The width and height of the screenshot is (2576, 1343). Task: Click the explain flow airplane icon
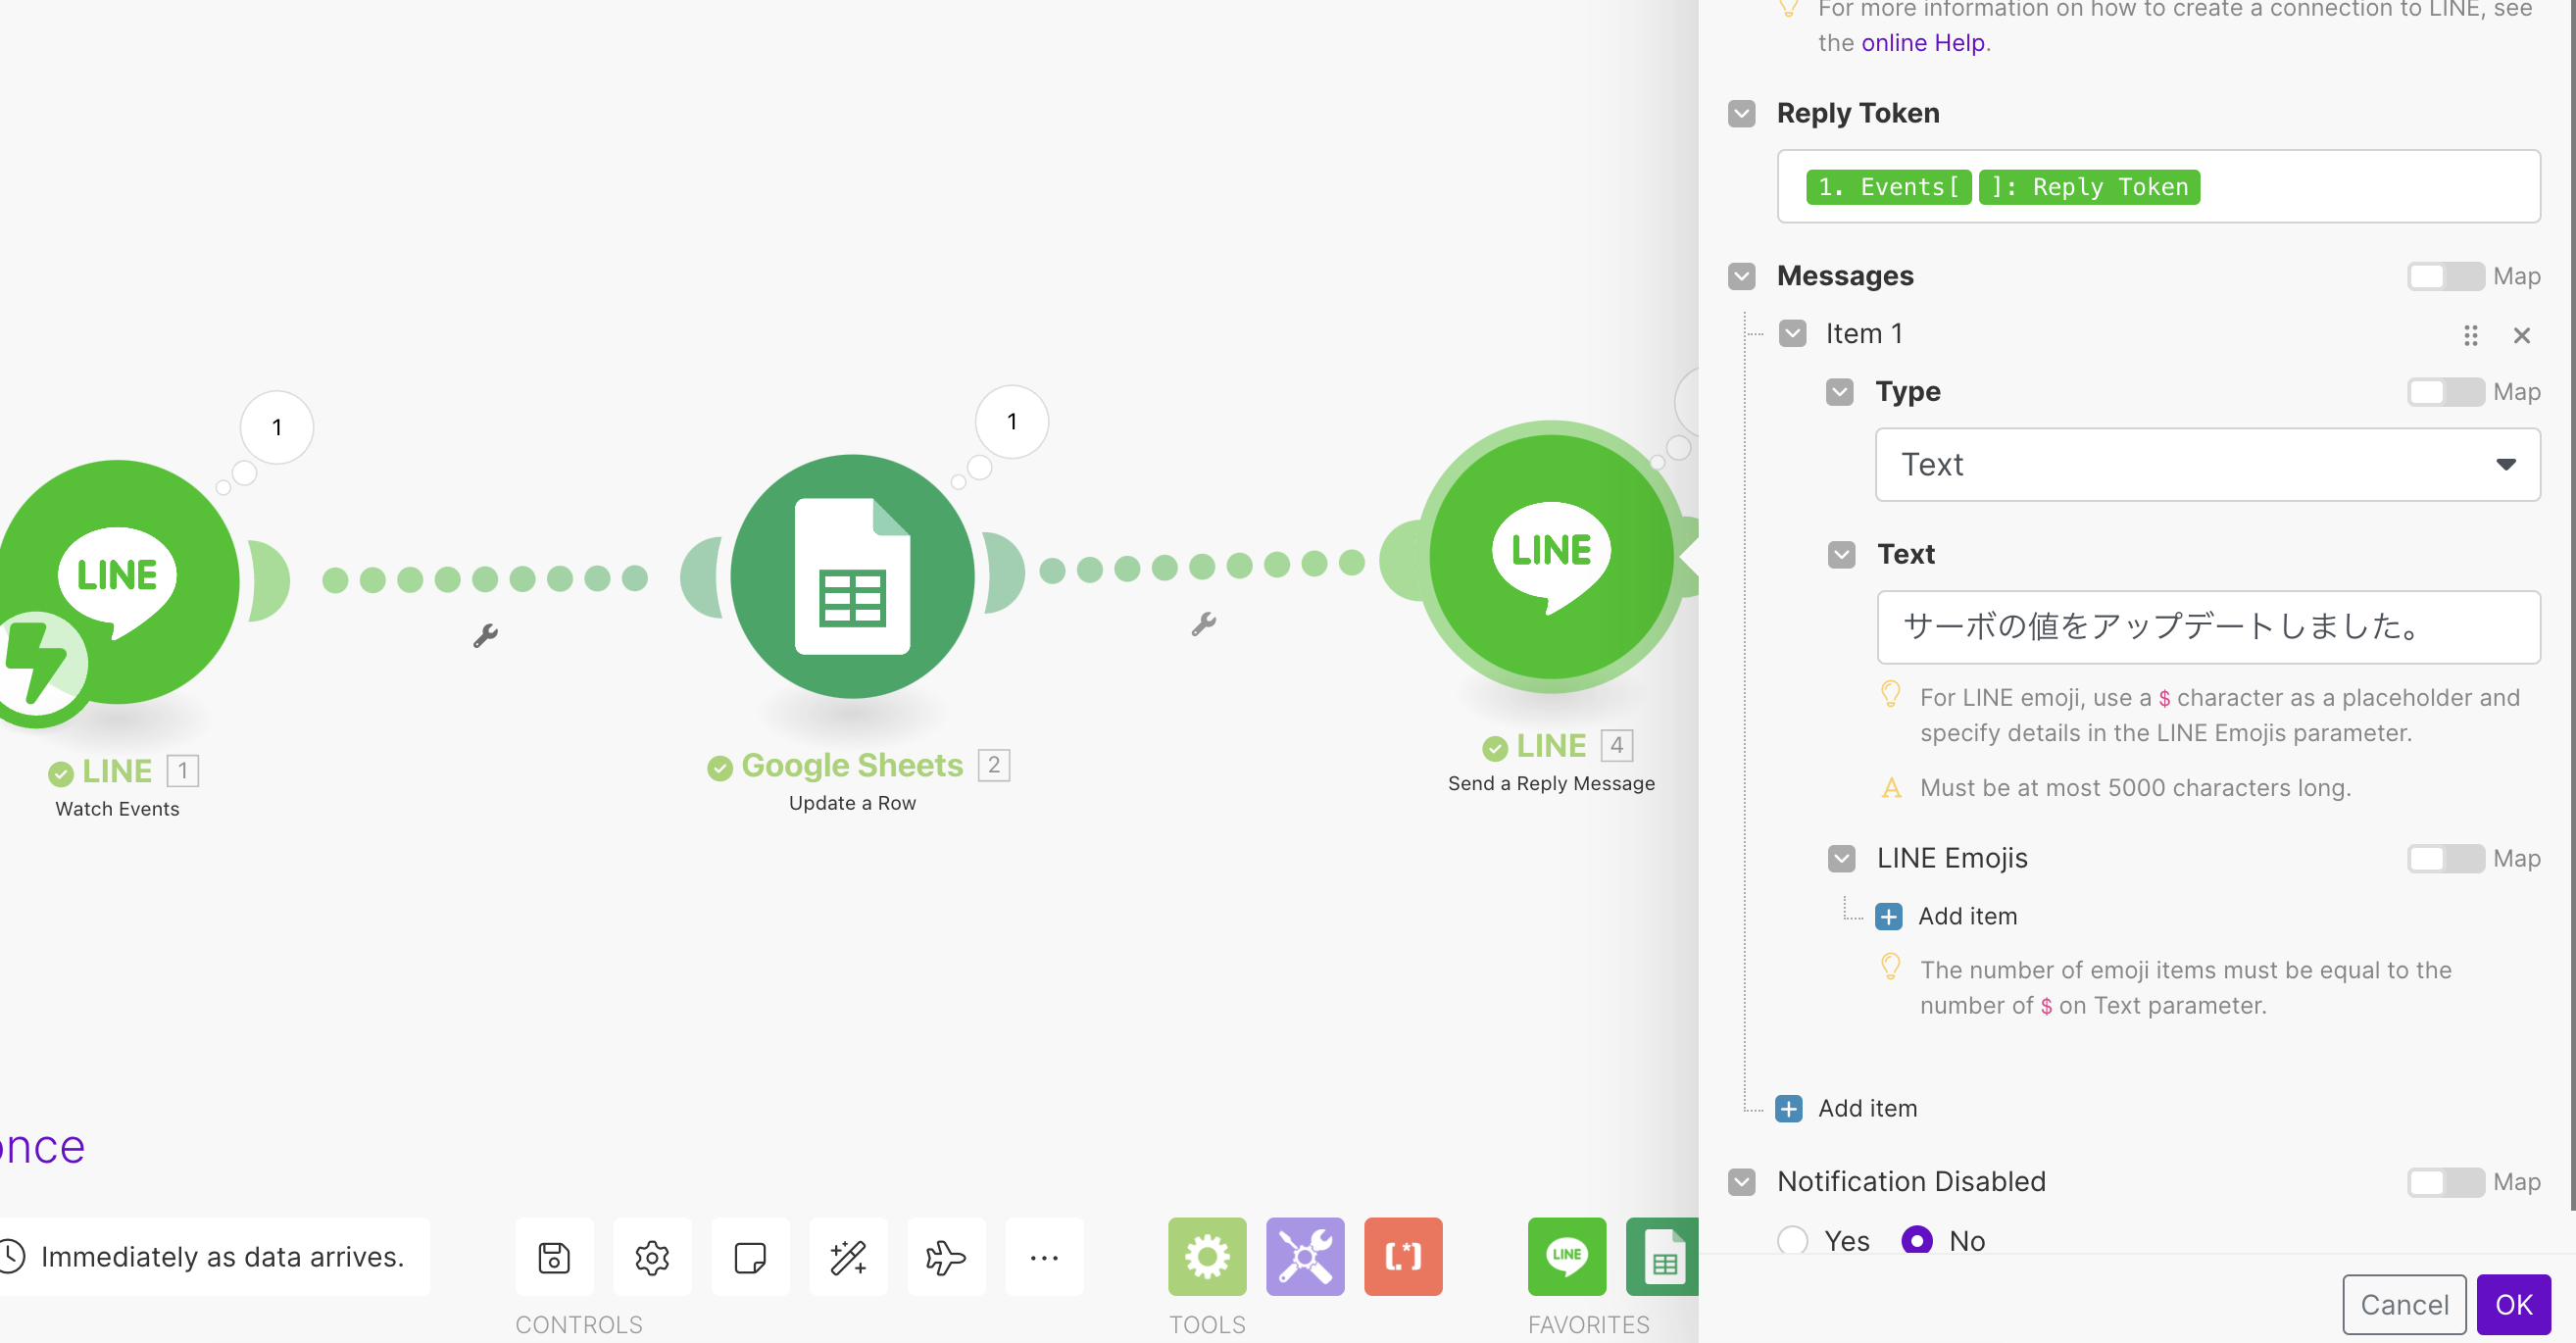point(945,1257)
